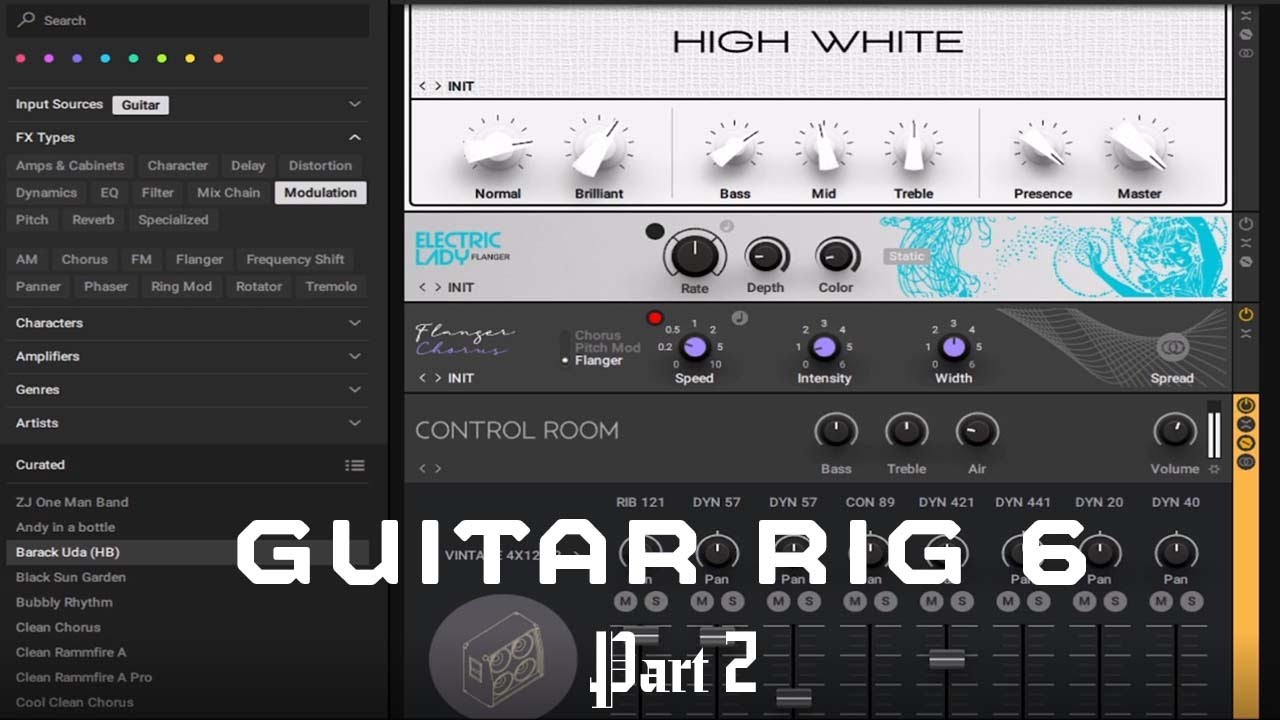Mute the RIB 121 microphone channel
Viewport: 1280px width, 720px height.
coord(626,601)
